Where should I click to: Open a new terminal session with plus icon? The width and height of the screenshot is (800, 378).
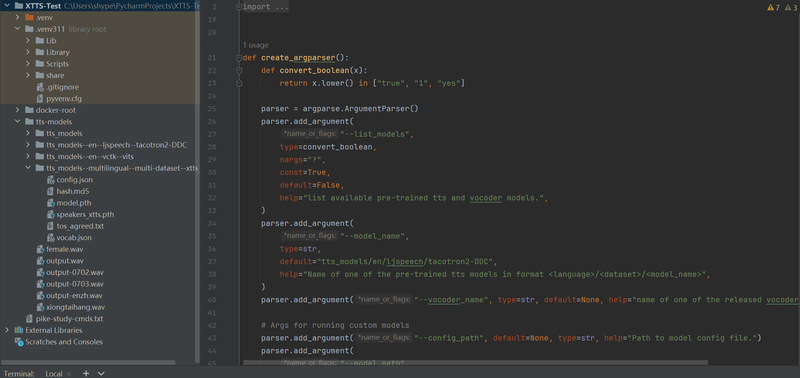point(86,373)
